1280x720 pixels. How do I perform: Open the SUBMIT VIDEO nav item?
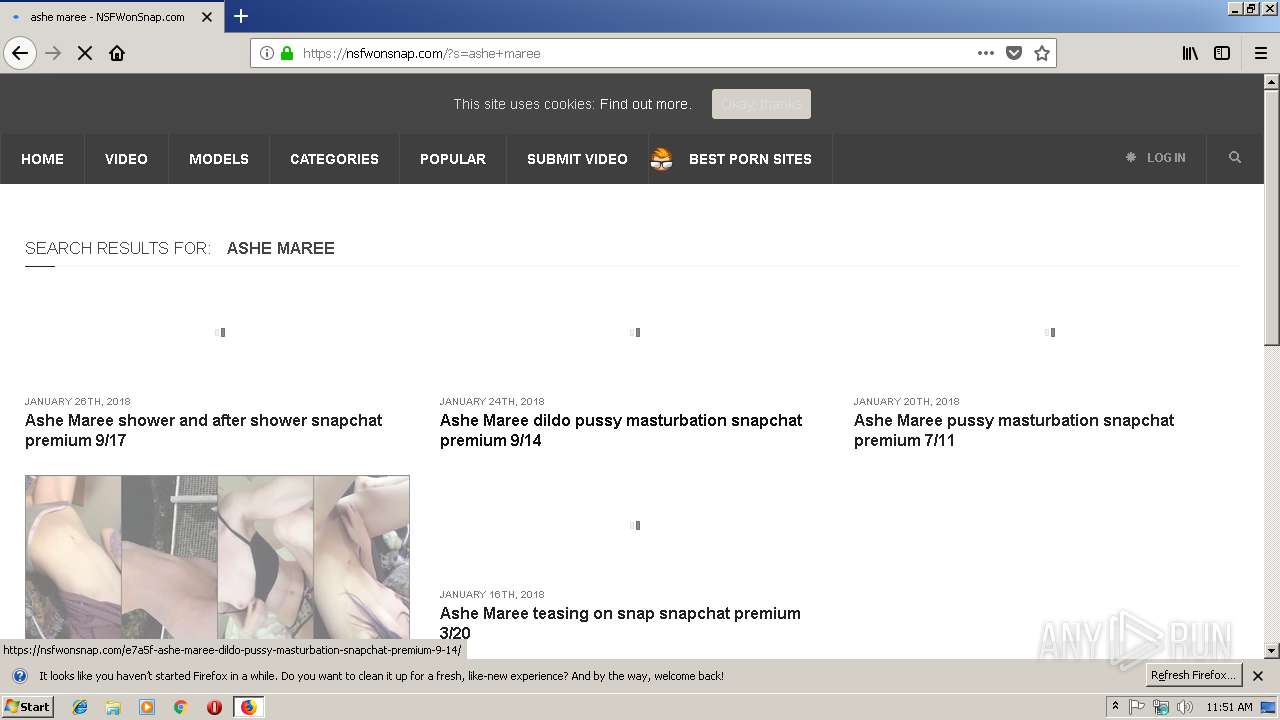(577, 159)
